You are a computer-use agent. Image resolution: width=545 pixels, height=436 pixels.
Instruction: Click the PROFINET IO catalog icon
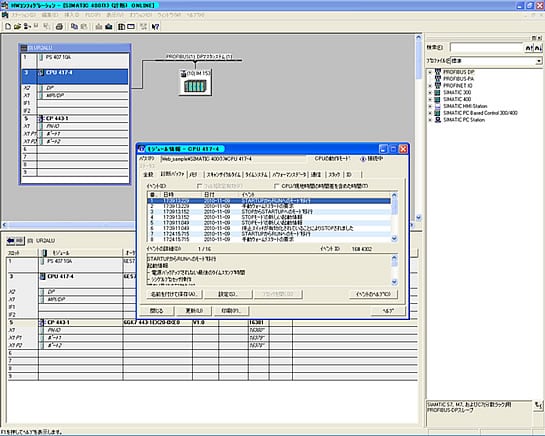(438, 86)
